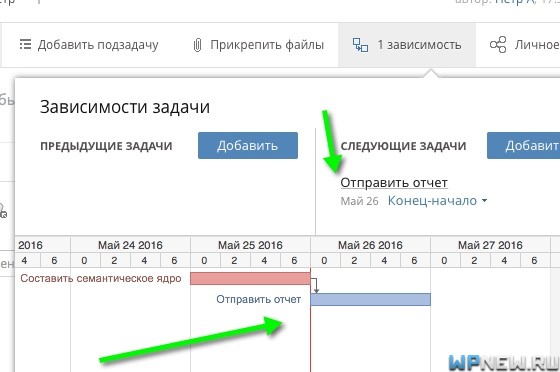Open the 'Отправить отчет' task link
Image resolution: width=560 pixels, height=372 pixels.
click(x=394, y=183)
